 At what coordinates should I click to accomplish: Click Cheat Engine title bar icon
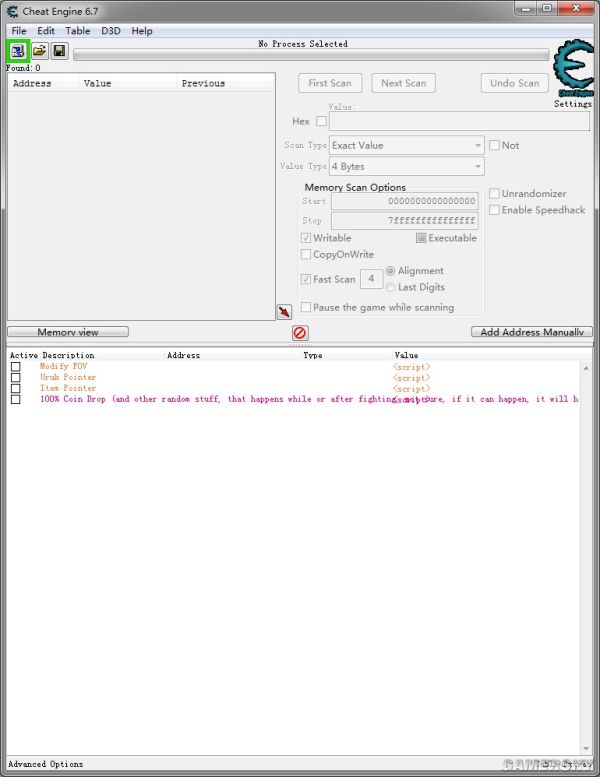coord(12,11)
